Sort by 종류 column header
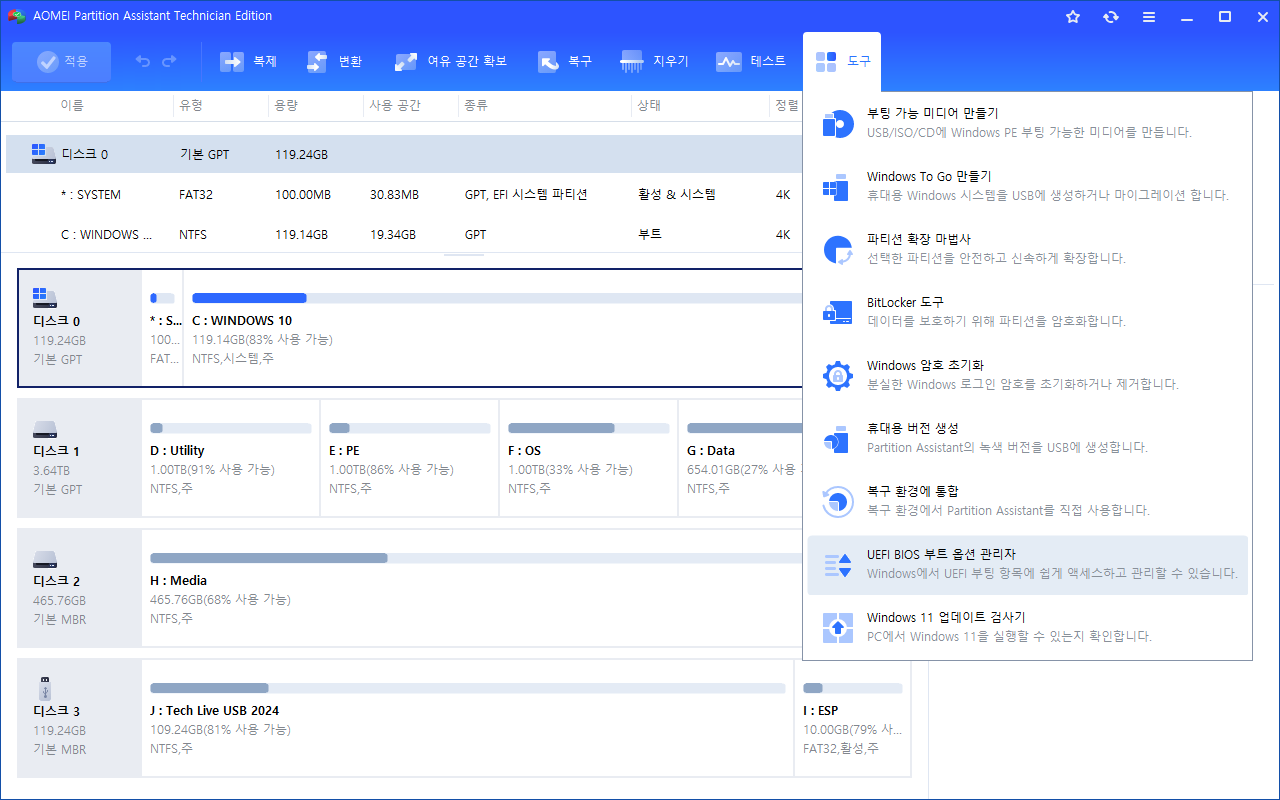The image size is (1280, 800). 476,105
